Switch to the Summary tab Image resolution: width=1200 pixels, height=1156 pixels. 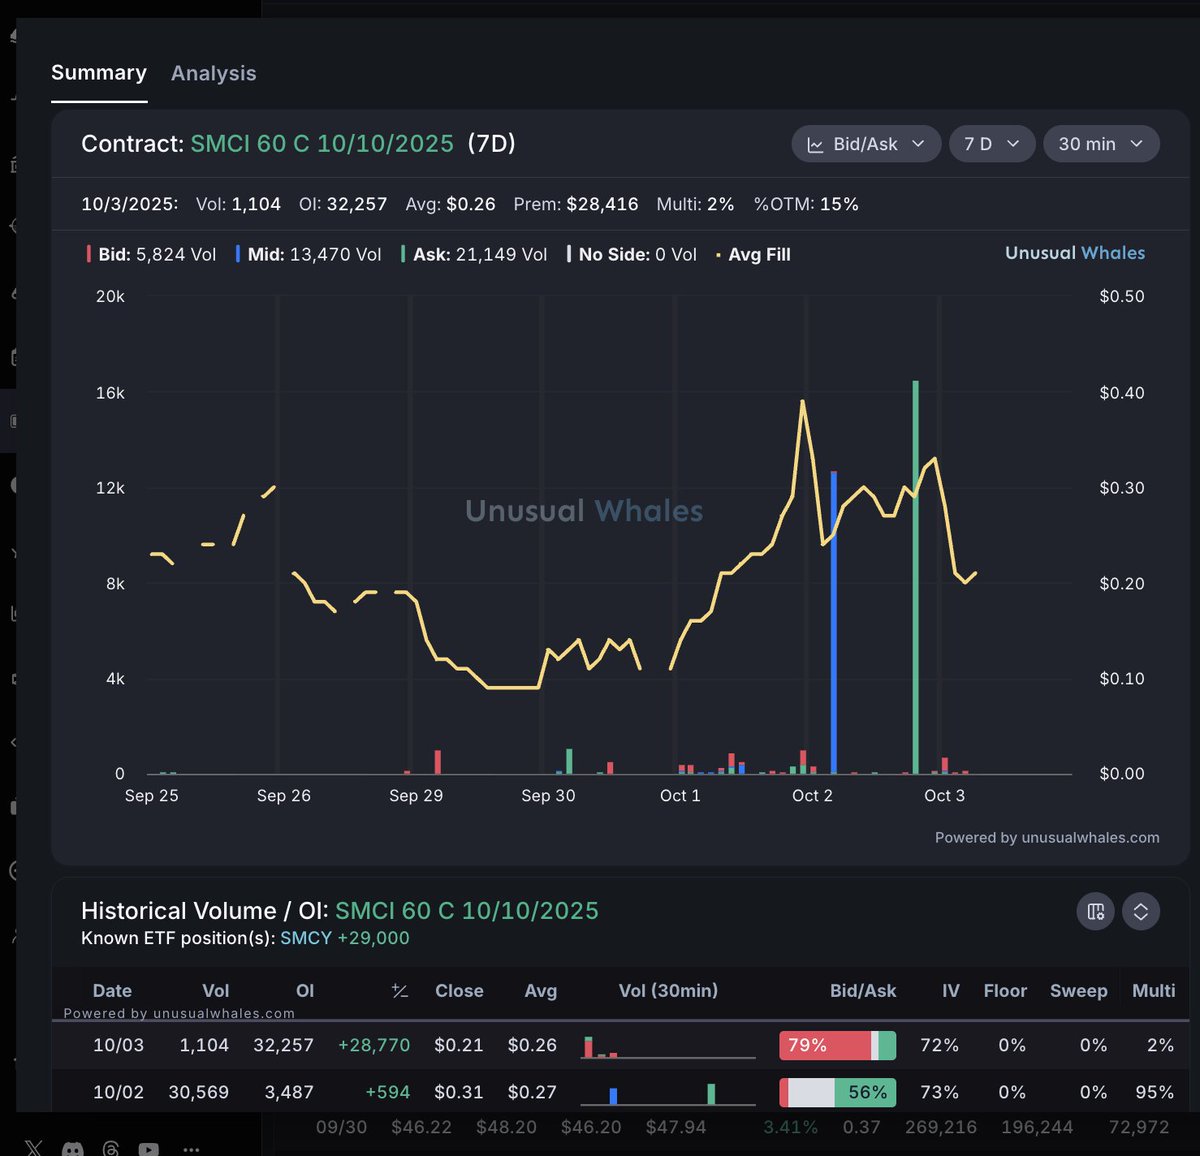coord(99,73)
